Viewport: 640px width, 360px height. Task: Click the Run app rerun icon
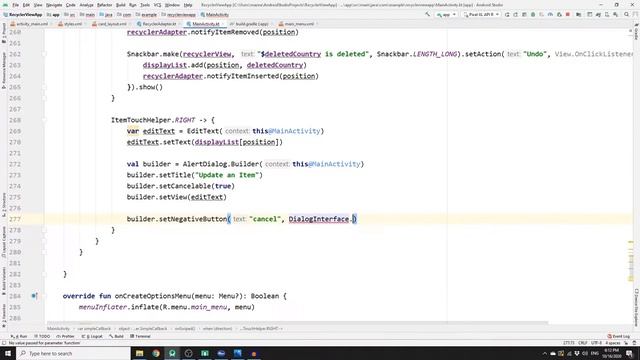click(507, 15)
